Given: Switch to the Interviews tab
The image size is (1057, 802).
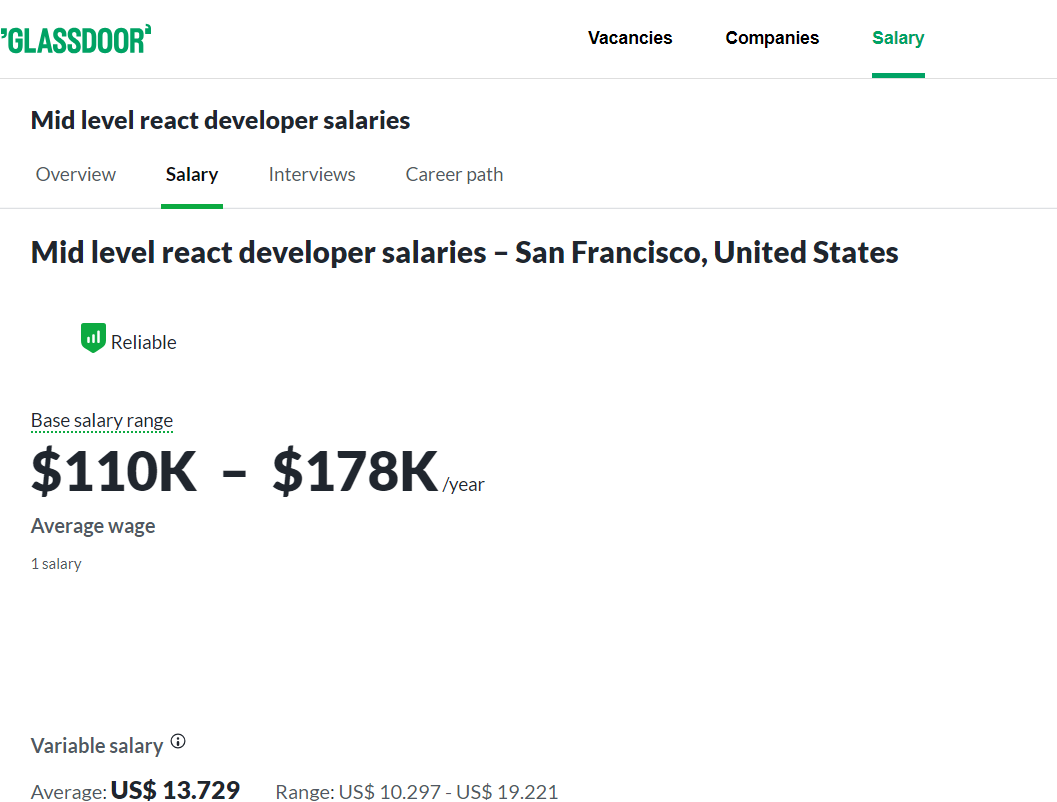Looking at the screenshot, I should point(312,175).
